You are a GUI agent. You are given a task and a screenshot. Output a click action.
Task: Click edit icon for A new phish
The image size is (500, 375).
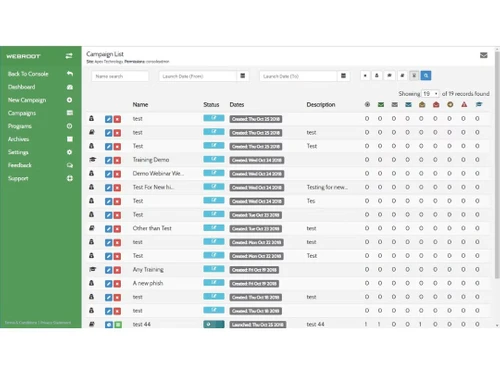click(x=109, y=284)
